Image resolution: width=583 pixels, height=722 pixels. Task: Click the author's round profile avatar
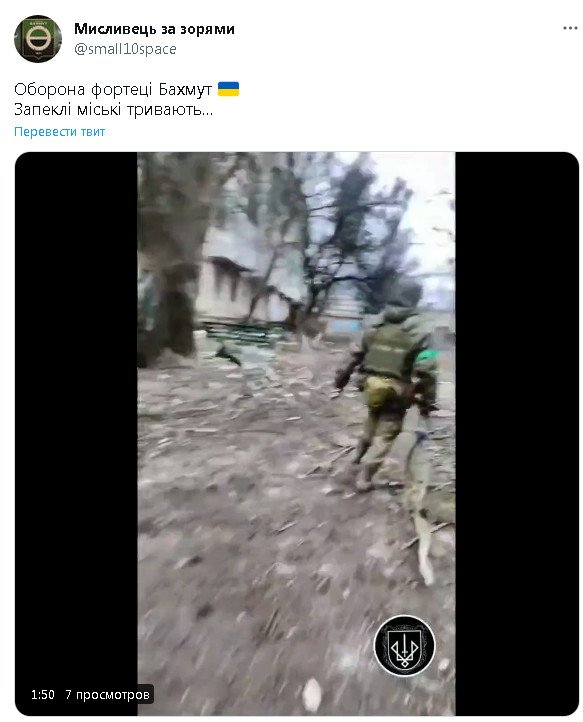(x=38, y=39)
